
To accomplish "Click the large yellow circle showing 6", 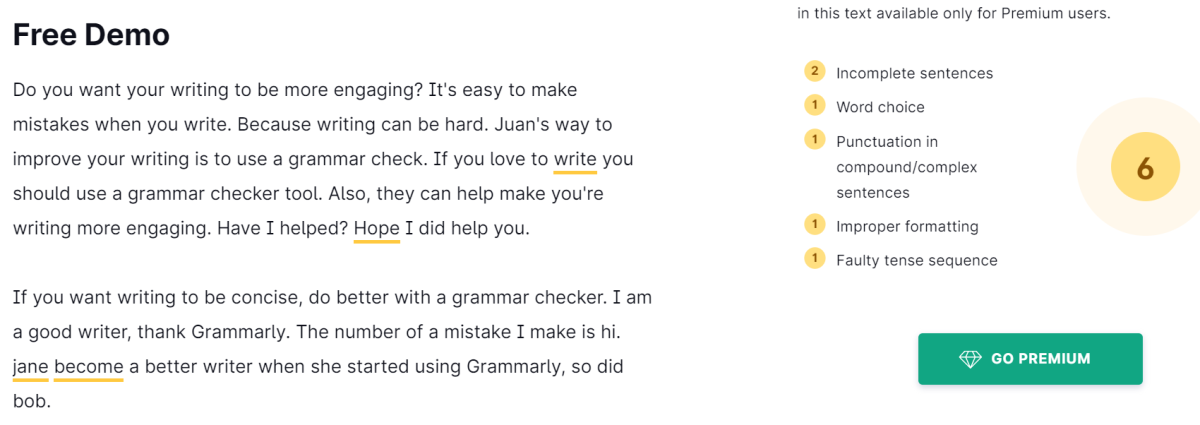I will pyautogui.click(x=1145, y=169).
